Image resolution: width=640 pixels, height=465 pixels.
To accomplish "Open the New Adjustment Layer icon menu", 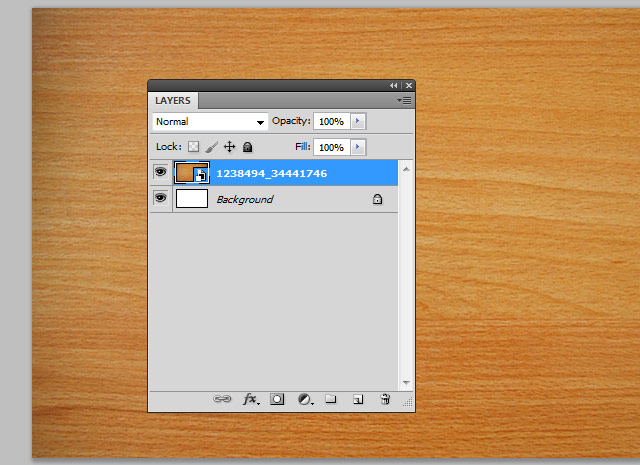I will coord(305,399).
